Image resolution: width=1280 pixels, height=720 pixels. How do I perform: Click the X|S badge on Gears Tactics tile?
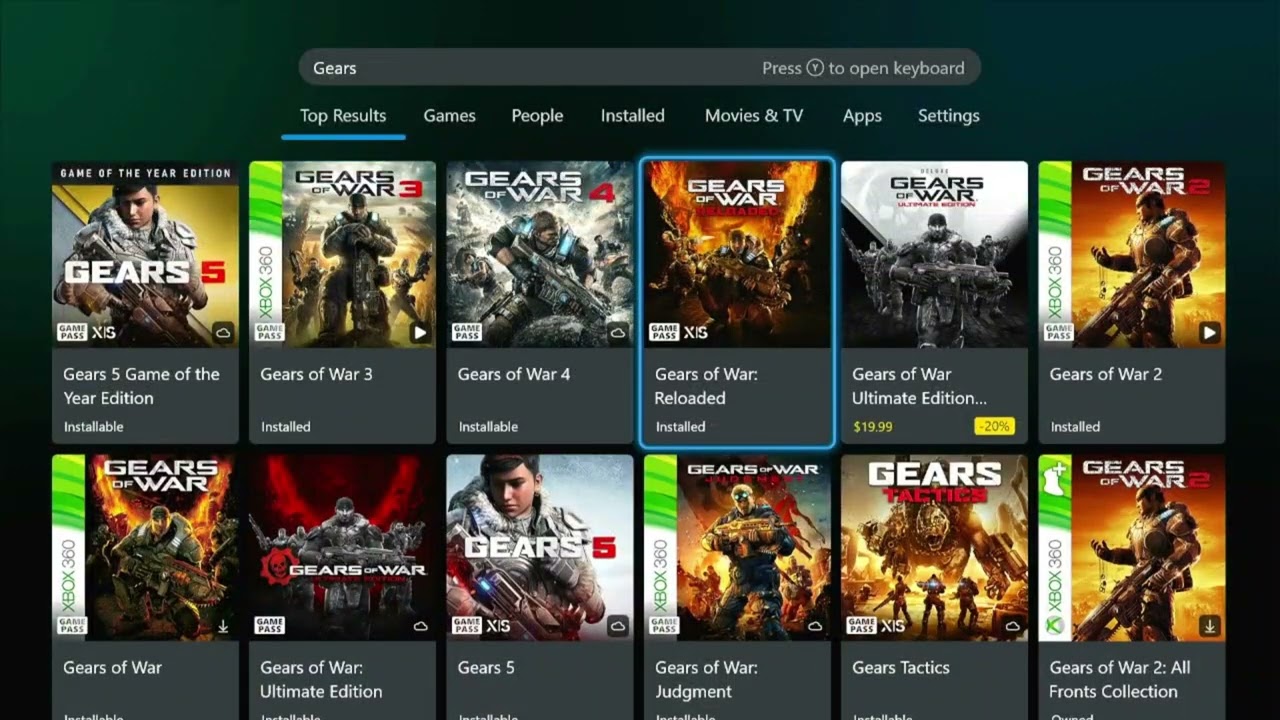click(894, 626)
